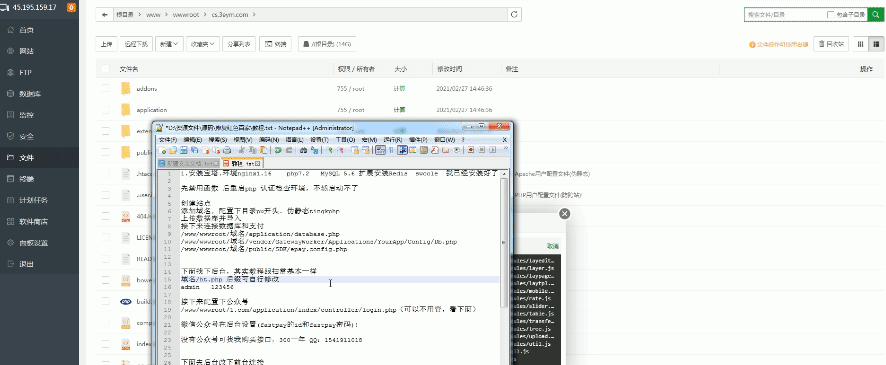Click the Open file icon in Notepad++ toolbar
The height and width of the screenshot is (365, 886).
point(173,150)
